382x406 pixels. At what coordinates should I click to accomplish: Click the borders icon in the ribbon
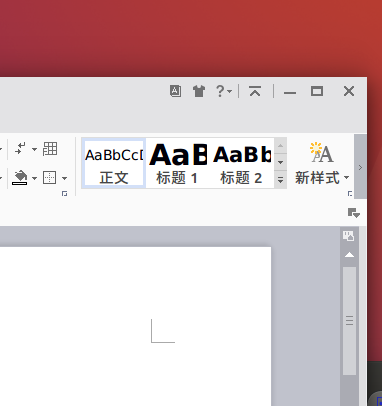pos(49,178)
